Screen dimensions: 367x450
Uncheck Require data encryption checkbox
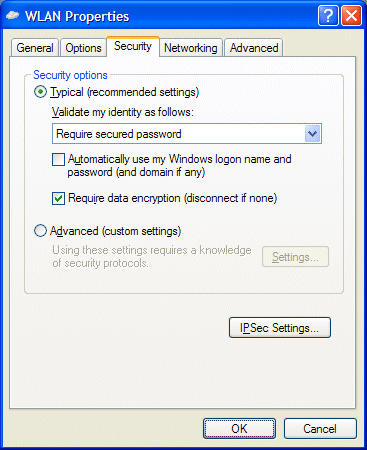tap(58, 198)
